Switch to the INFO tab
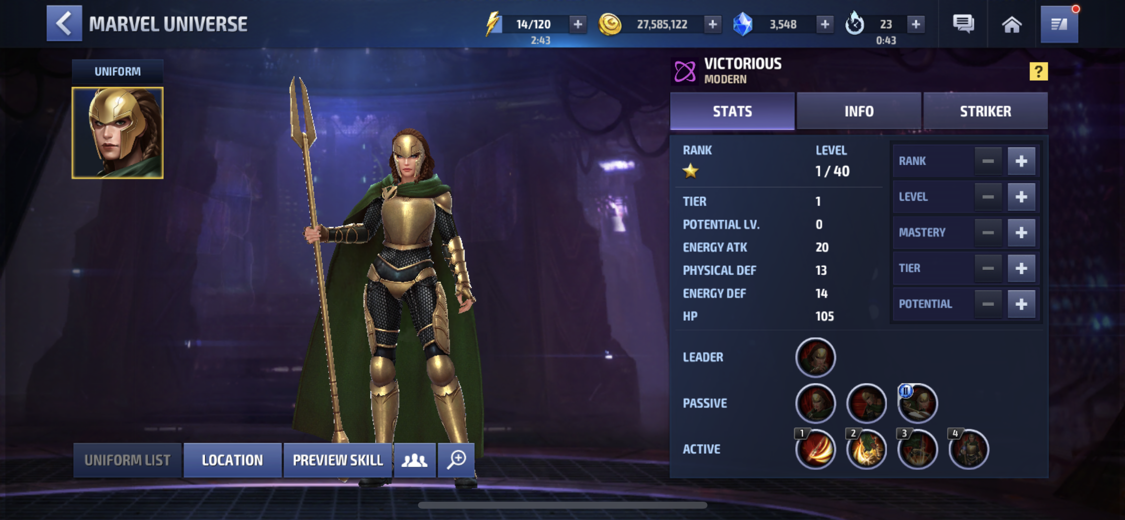Viewport: 1125px width, 520px height. (x=859, y=111)
